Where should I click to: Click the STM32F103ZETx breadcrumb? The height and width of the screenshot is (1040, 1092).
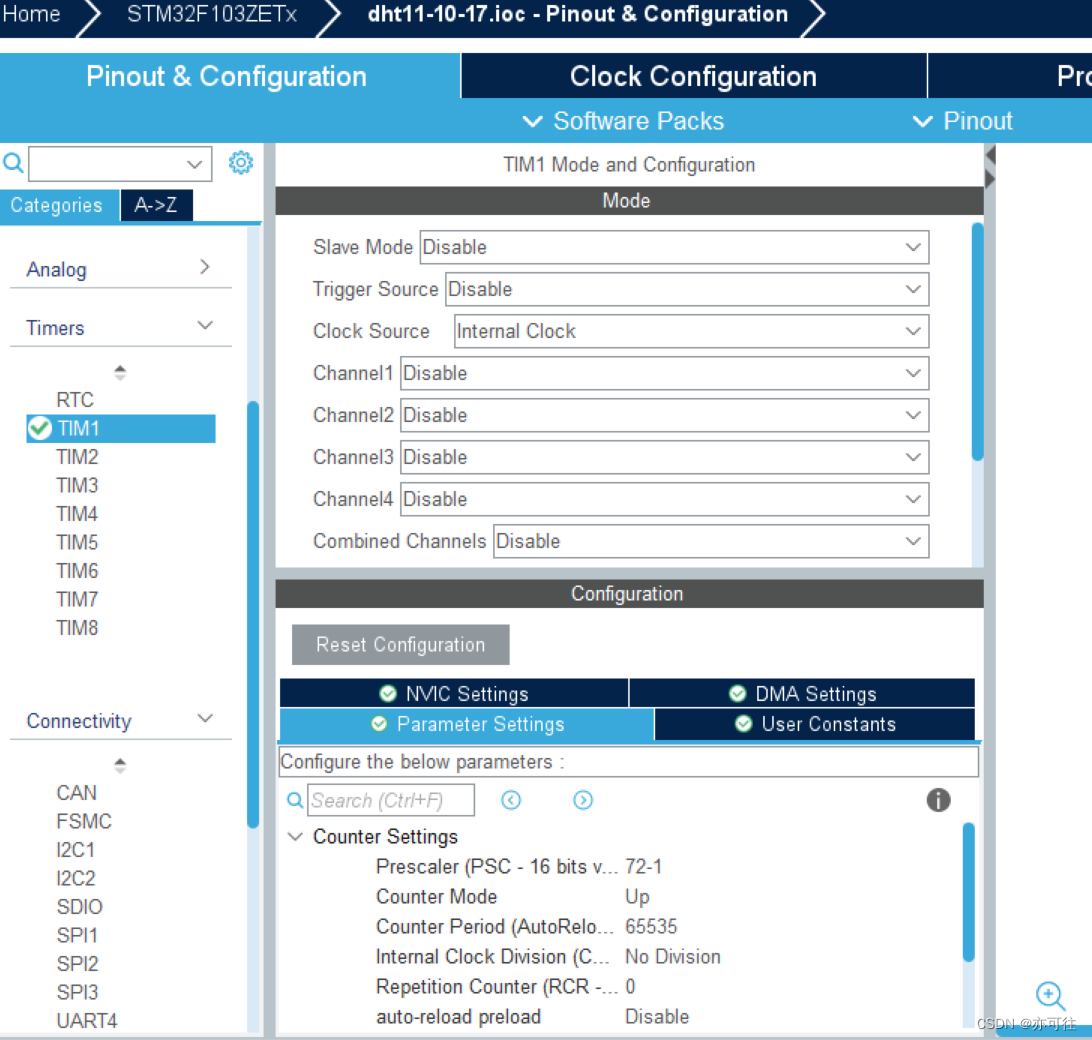click(212, 14)
